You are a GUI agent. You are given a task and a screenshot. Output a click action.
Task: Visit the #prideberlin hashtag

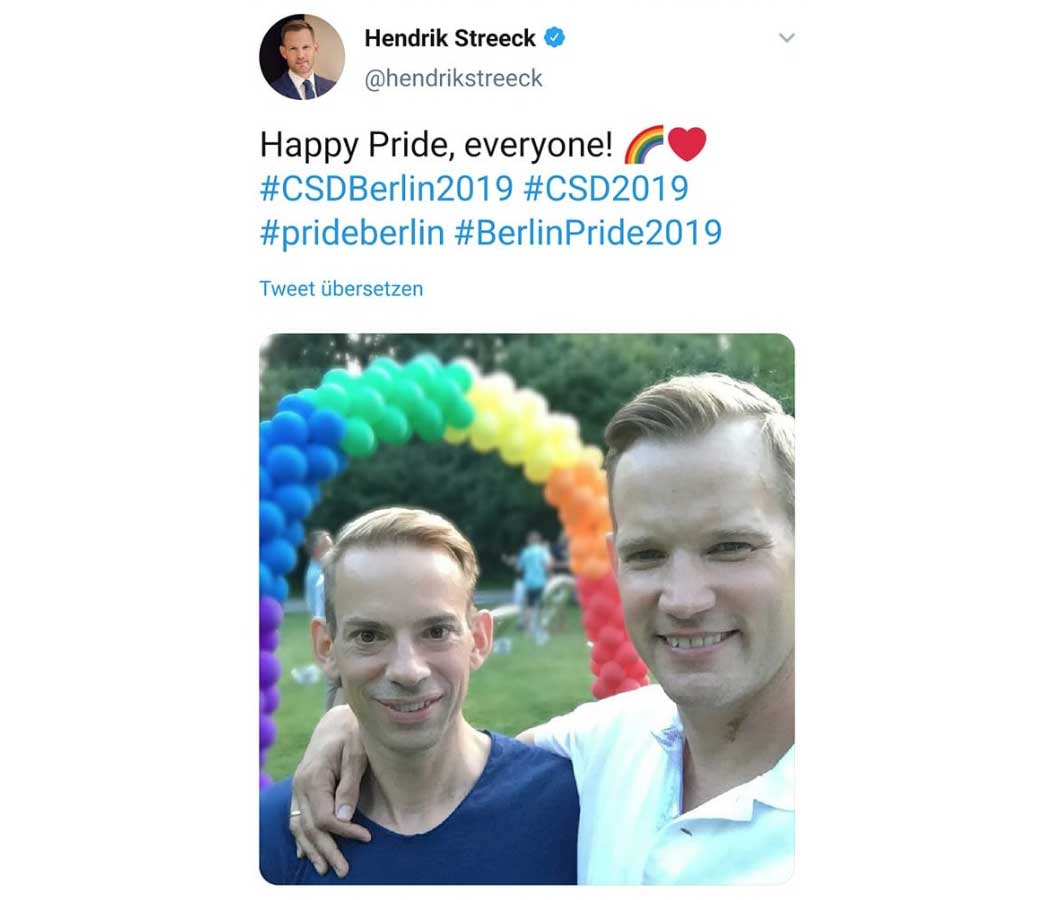[x=352, y=234]
